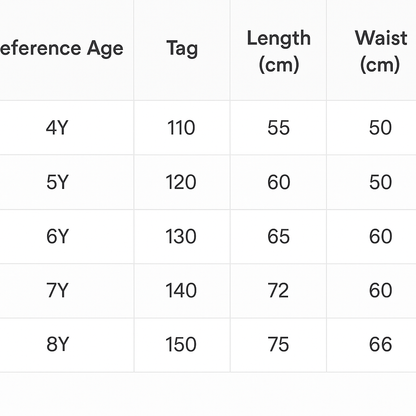Click the Tag column header
Screen dimensions: 416x416
[182, 49]
